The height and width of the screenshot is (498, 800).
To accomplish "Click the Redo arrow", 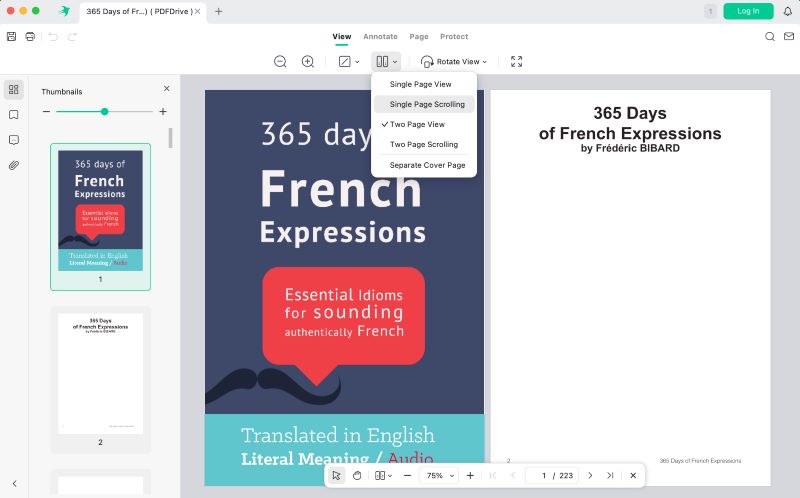I will (72, 37).
